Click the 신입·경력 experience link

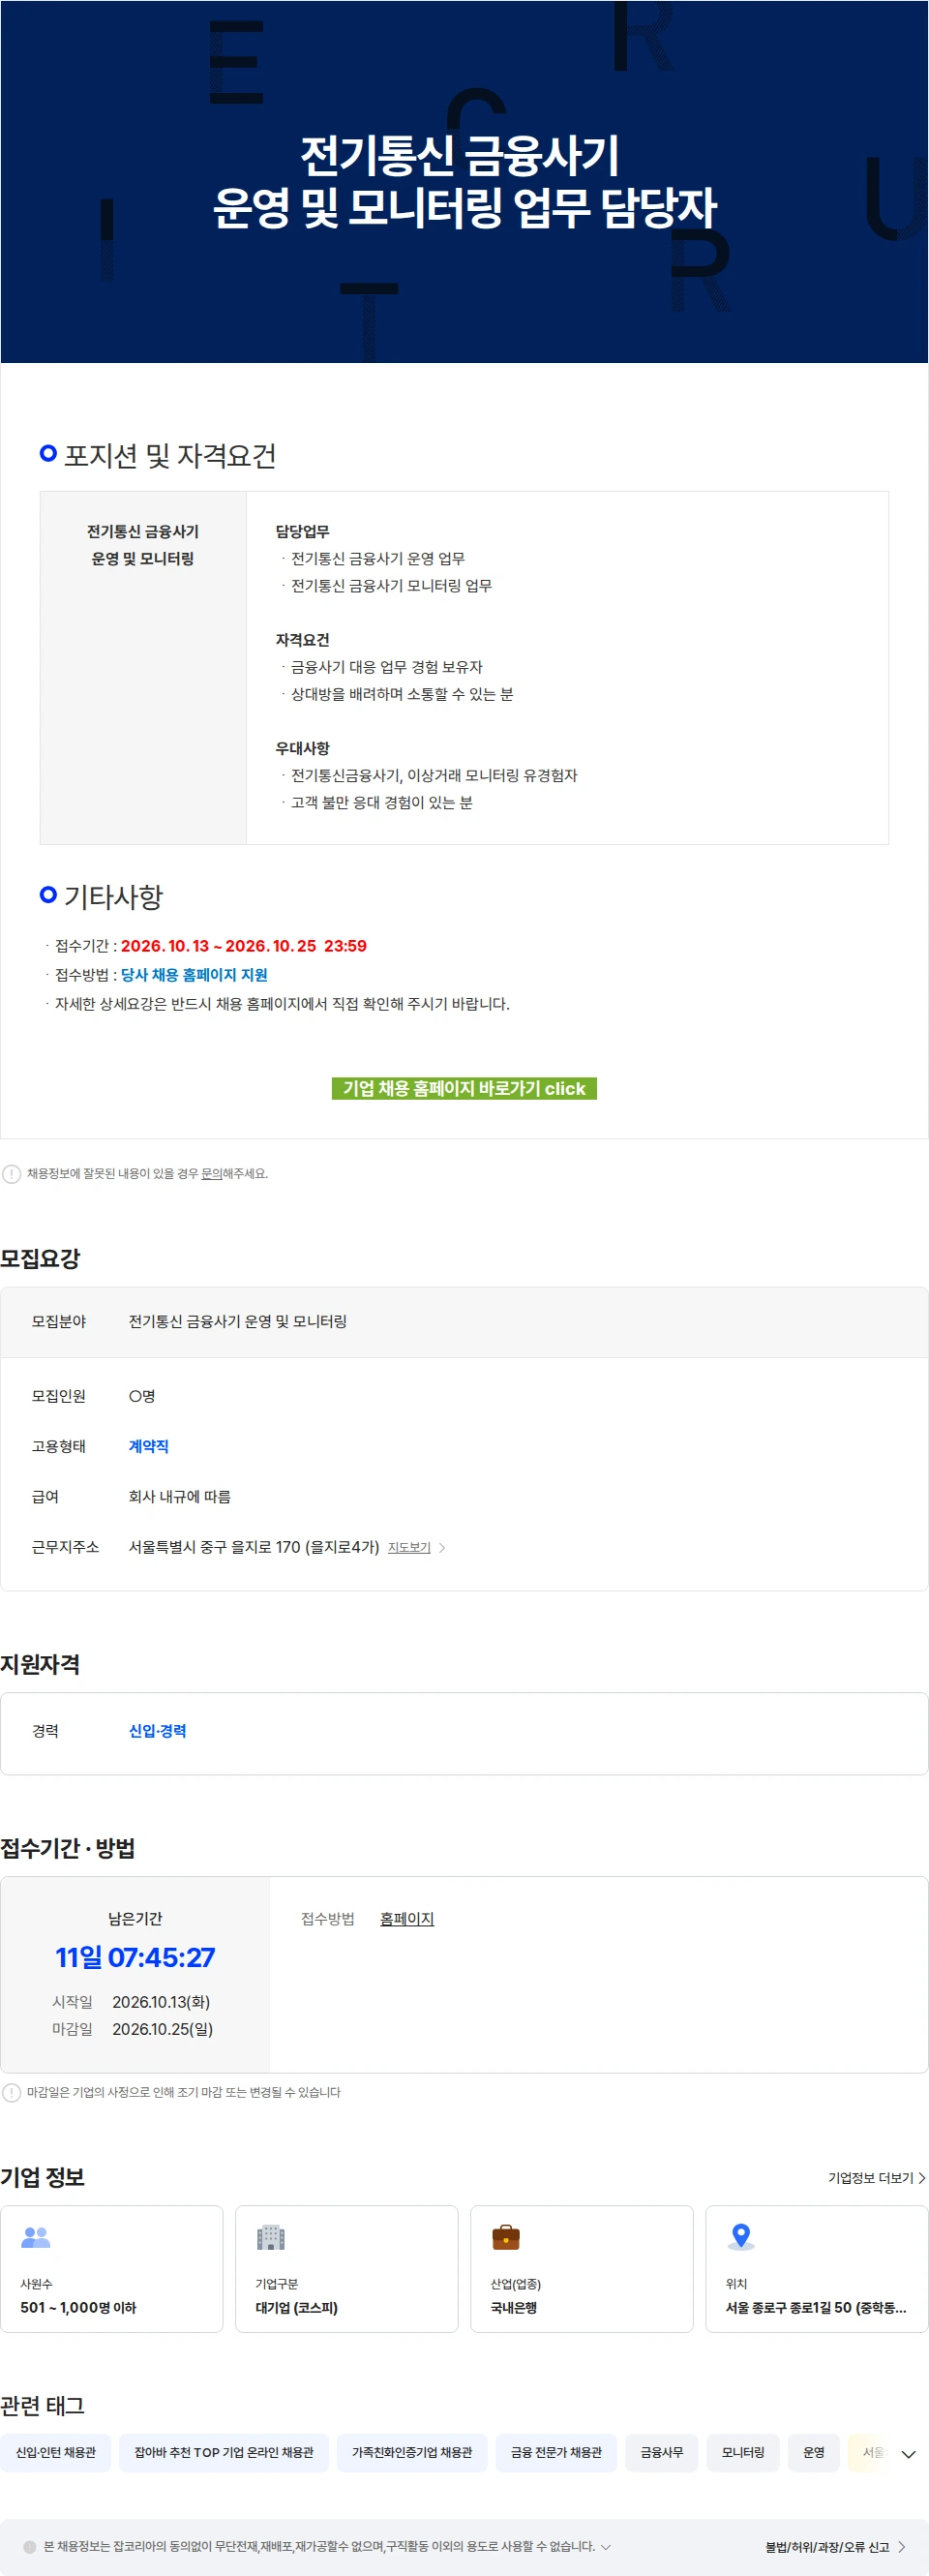pos(157,1730)
